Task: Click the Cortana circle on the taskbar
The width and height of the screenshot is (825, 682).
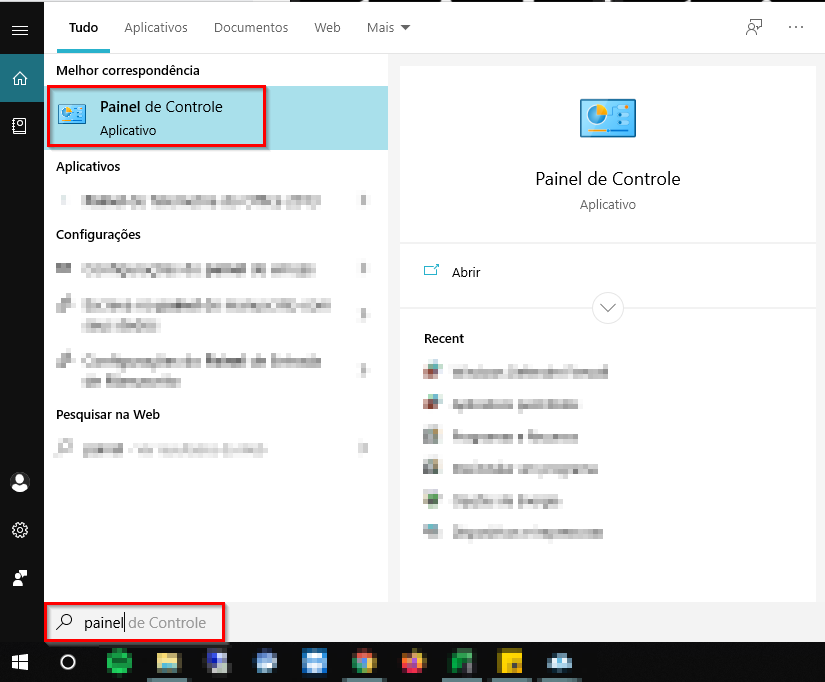Action: point(68,662)
